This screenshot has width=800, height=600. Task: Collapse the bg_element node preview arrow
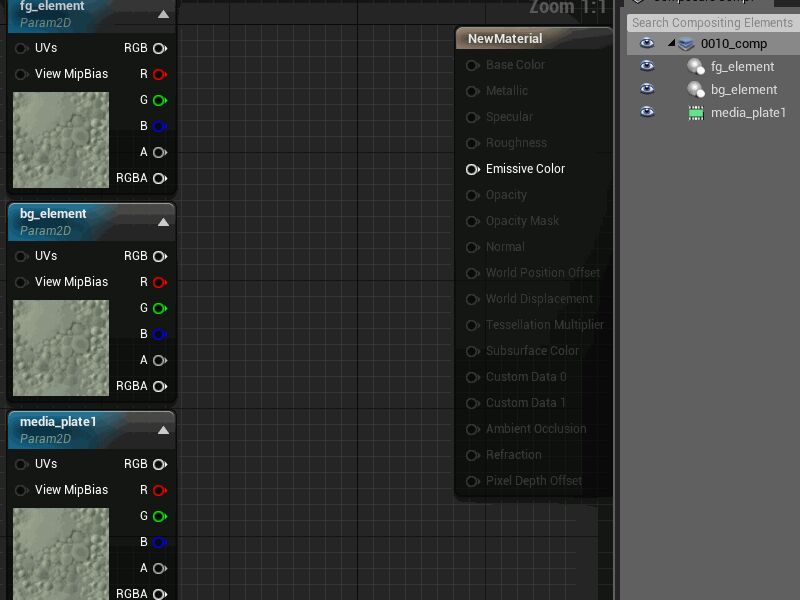coord(163,222)
